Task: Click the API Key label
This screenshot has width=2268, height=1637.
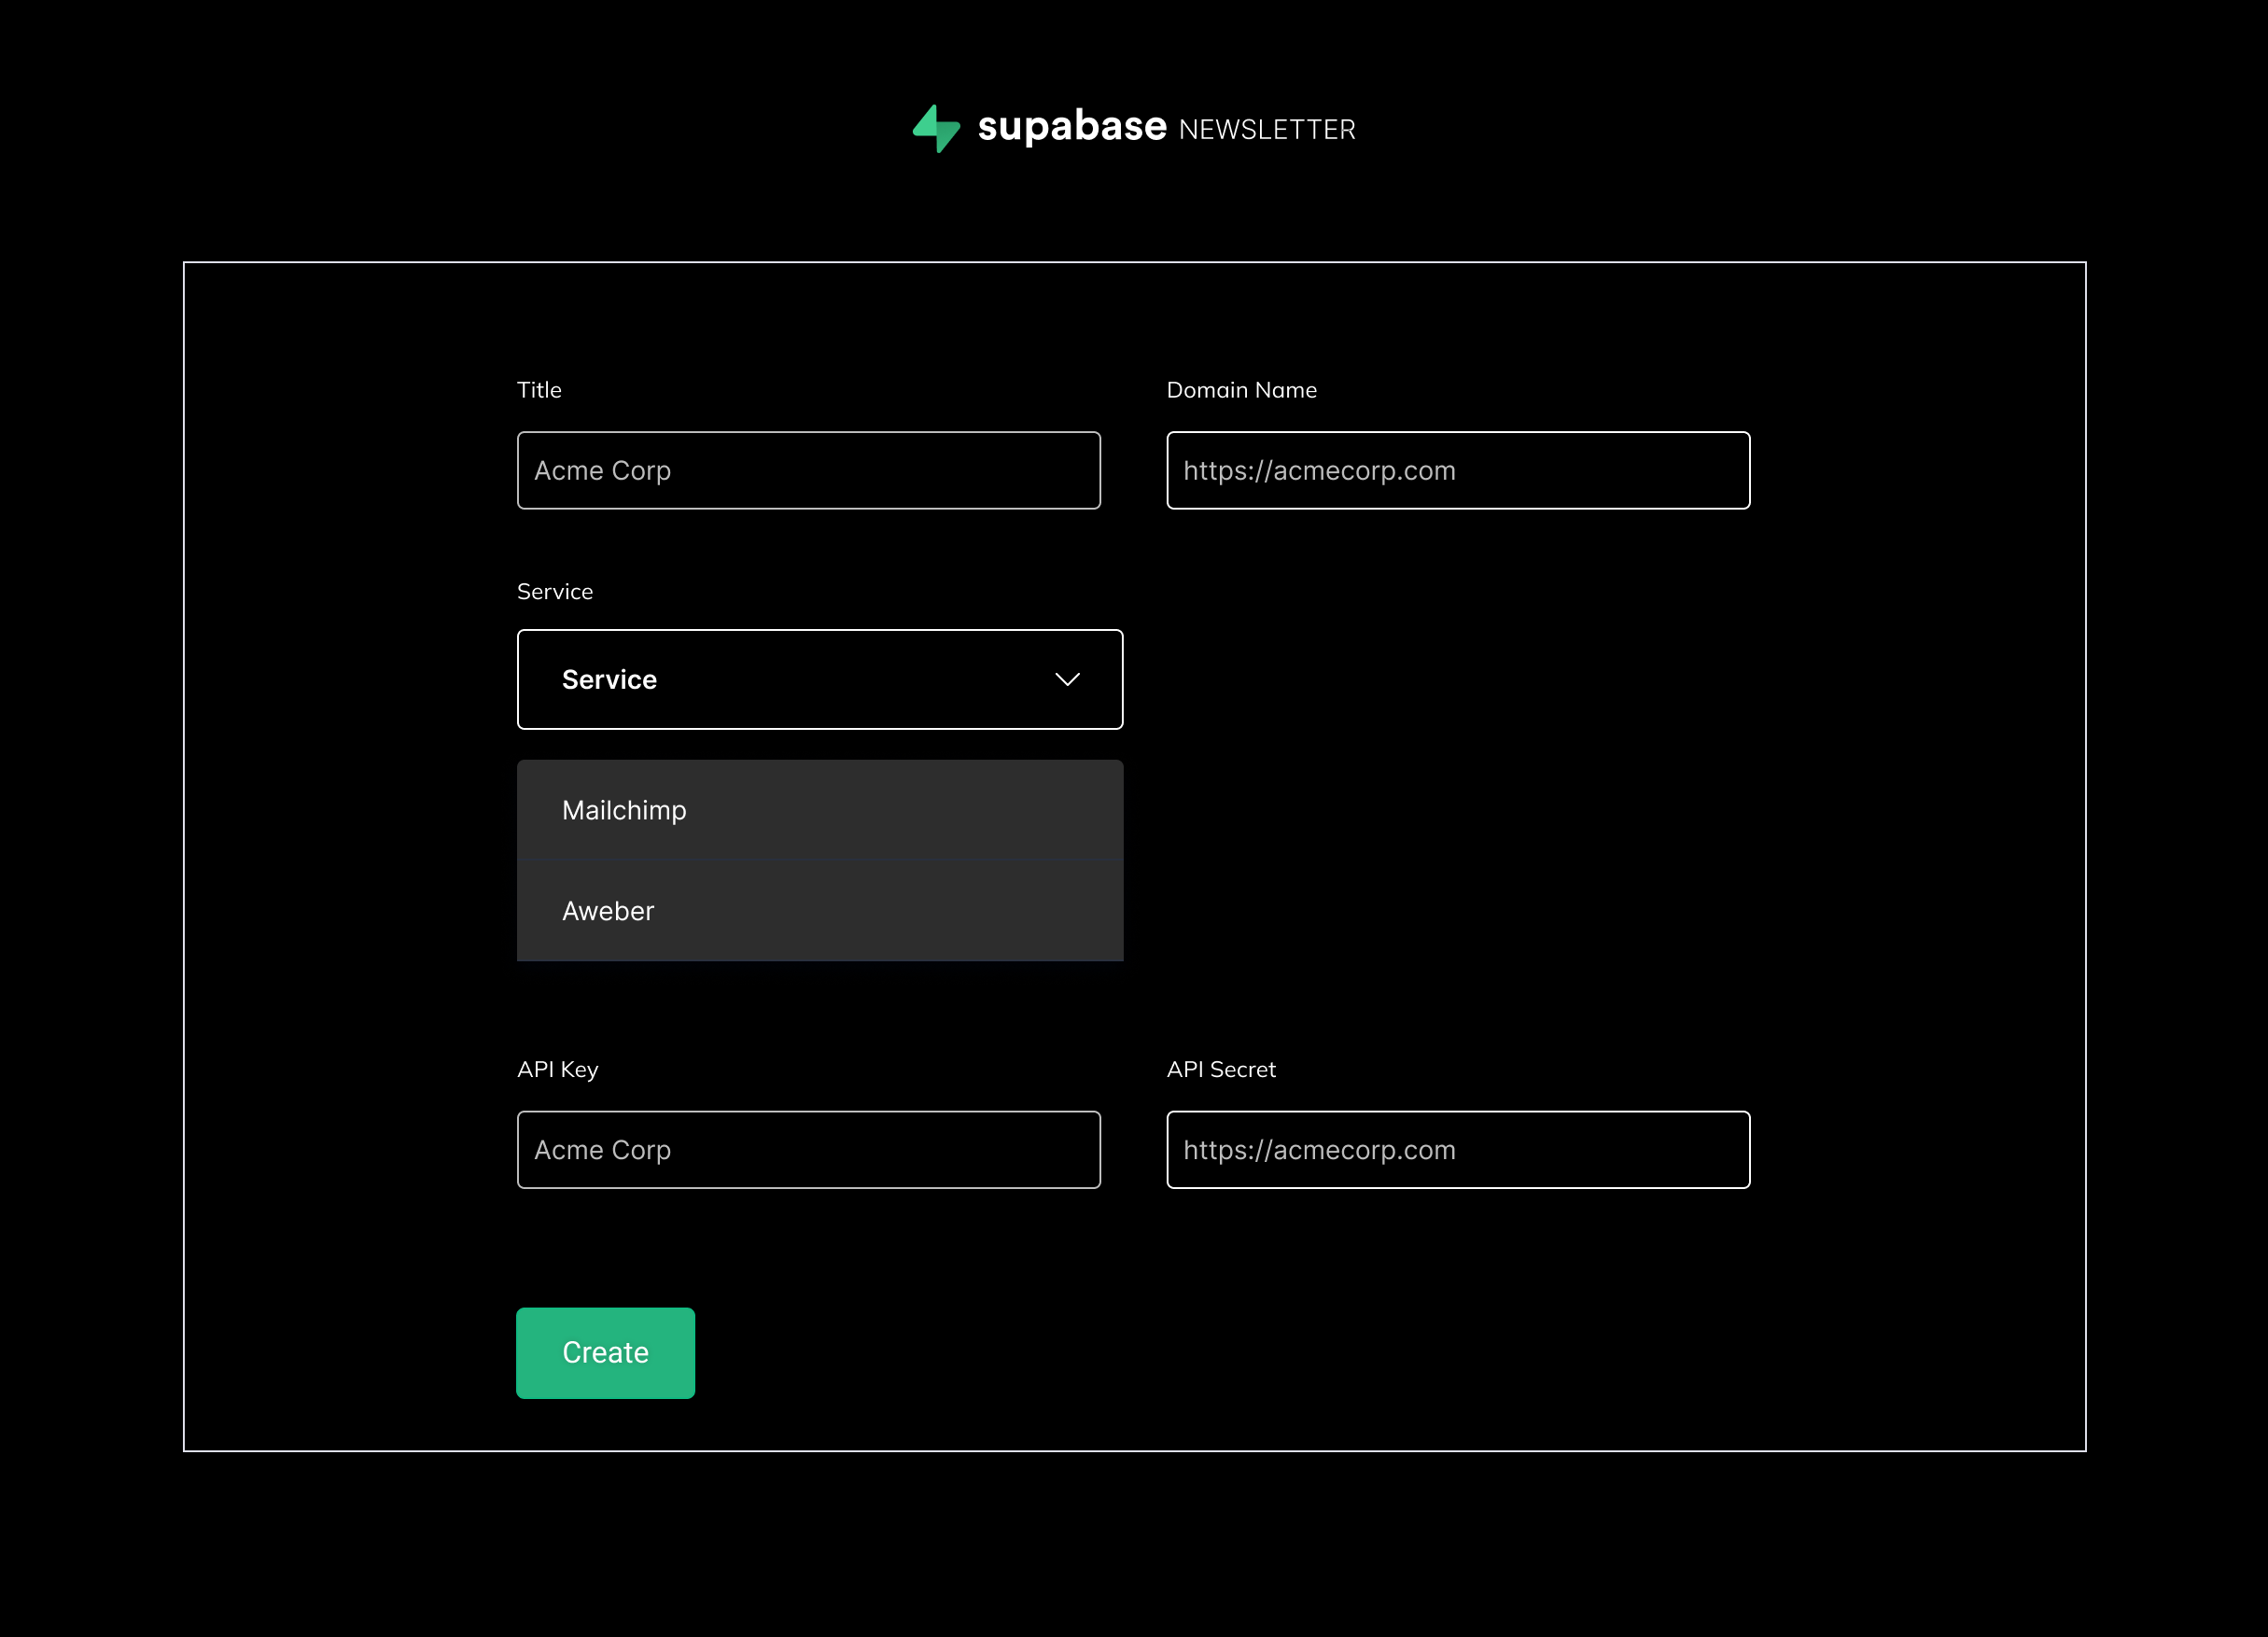Action: [557, 1069]
